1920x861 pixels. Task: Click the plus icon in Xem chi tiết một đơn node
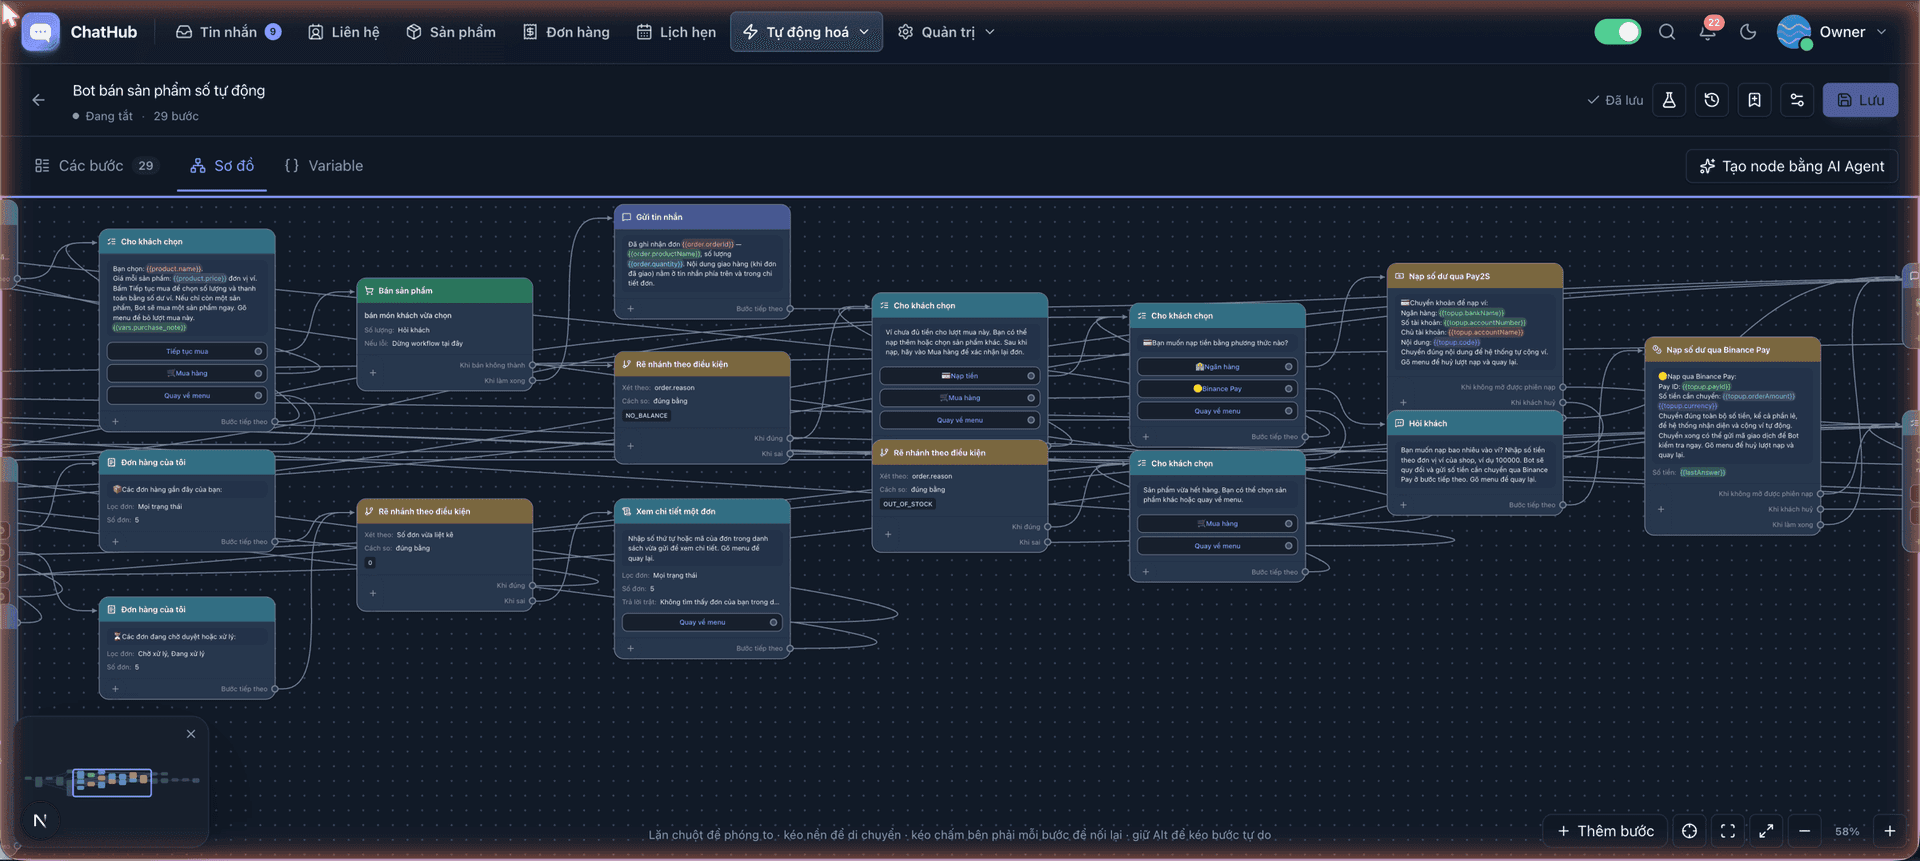630,648
